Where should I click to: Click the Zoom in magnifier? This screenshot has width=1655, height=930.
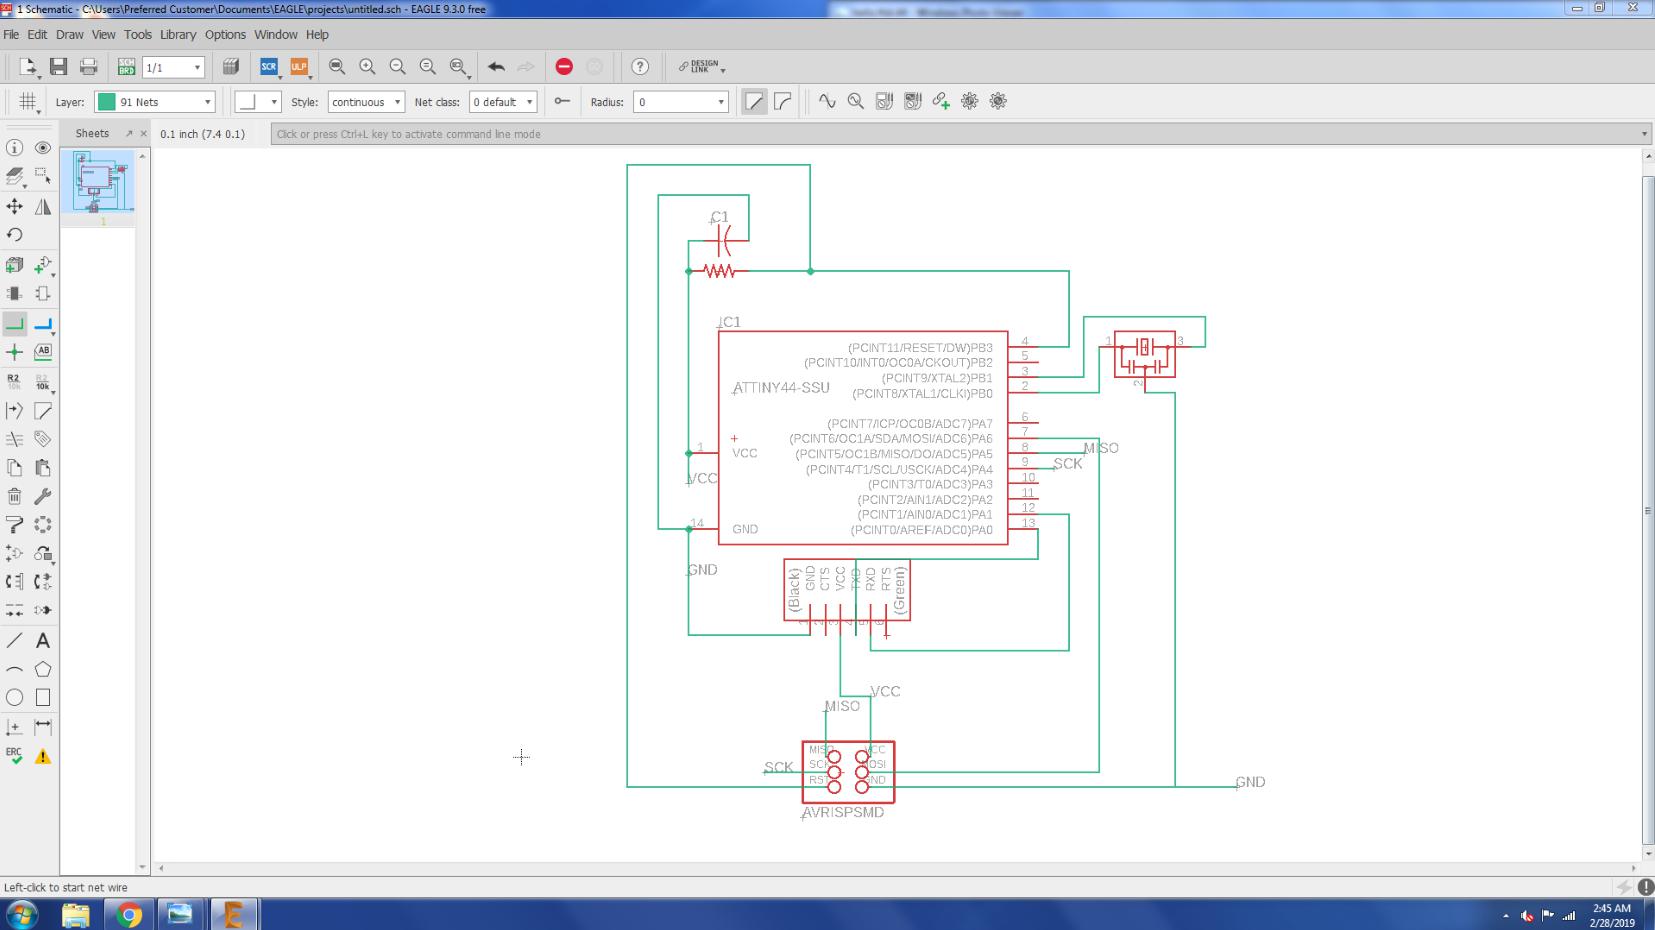pos(367,67)
